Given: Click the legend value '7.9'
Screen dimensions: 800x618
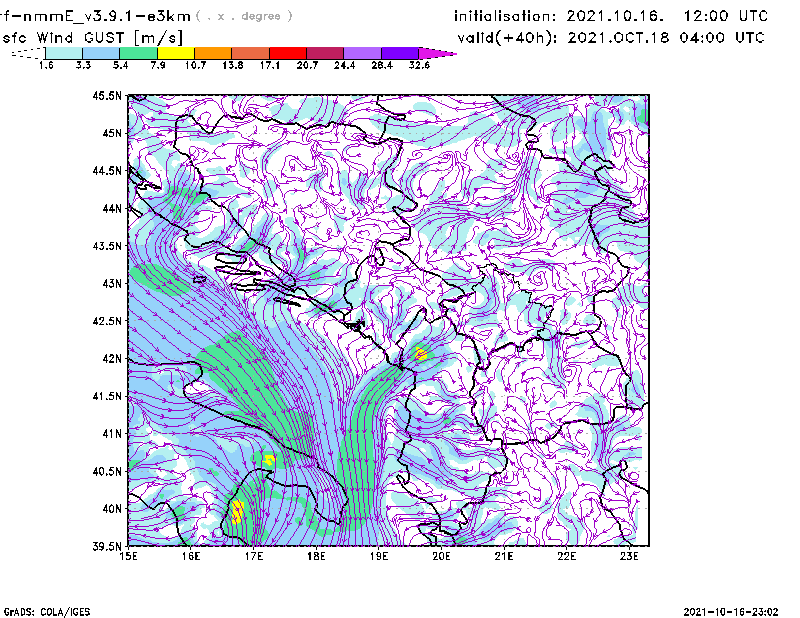Looking at the screenshot, I should click(158, 65).
